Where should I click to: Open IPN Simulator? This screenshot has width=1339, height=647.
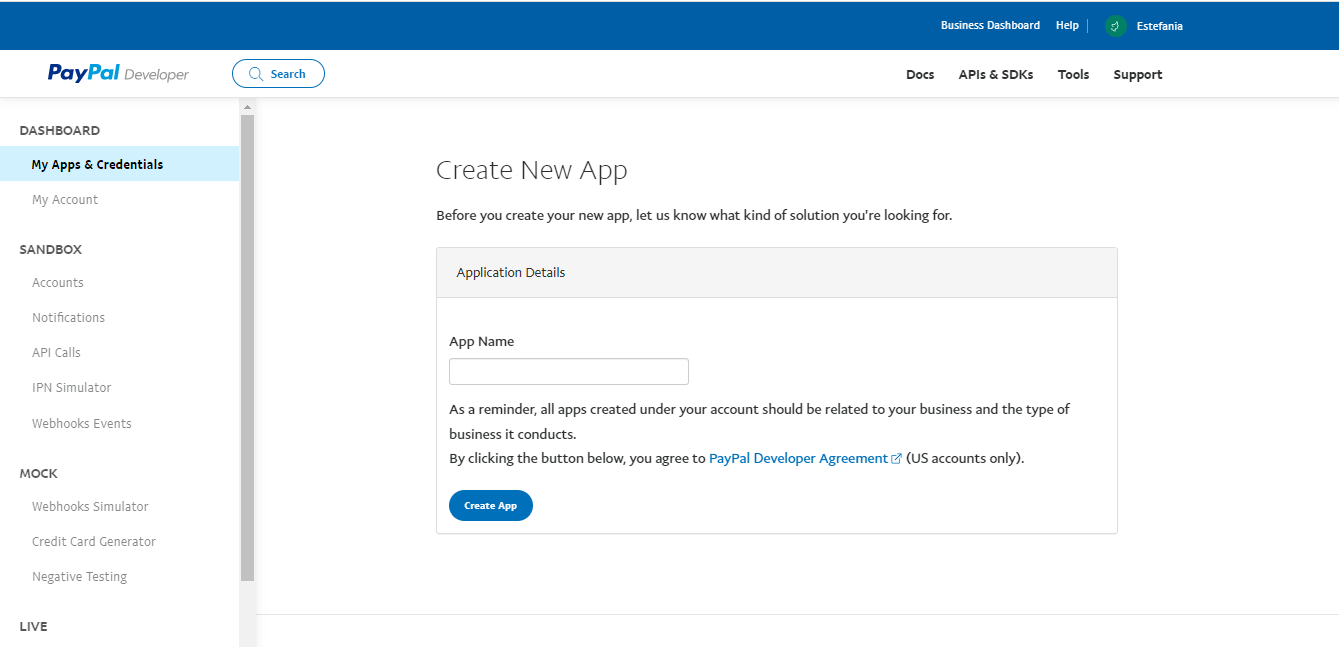[x=71, y=388]
